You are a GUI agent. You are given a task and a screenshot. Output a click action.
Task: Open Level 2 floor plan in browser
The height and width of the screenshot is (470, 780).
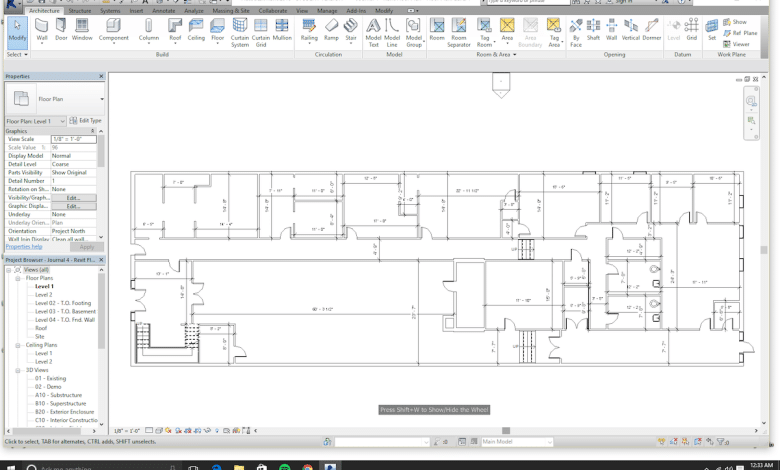(x=43, y=295)
